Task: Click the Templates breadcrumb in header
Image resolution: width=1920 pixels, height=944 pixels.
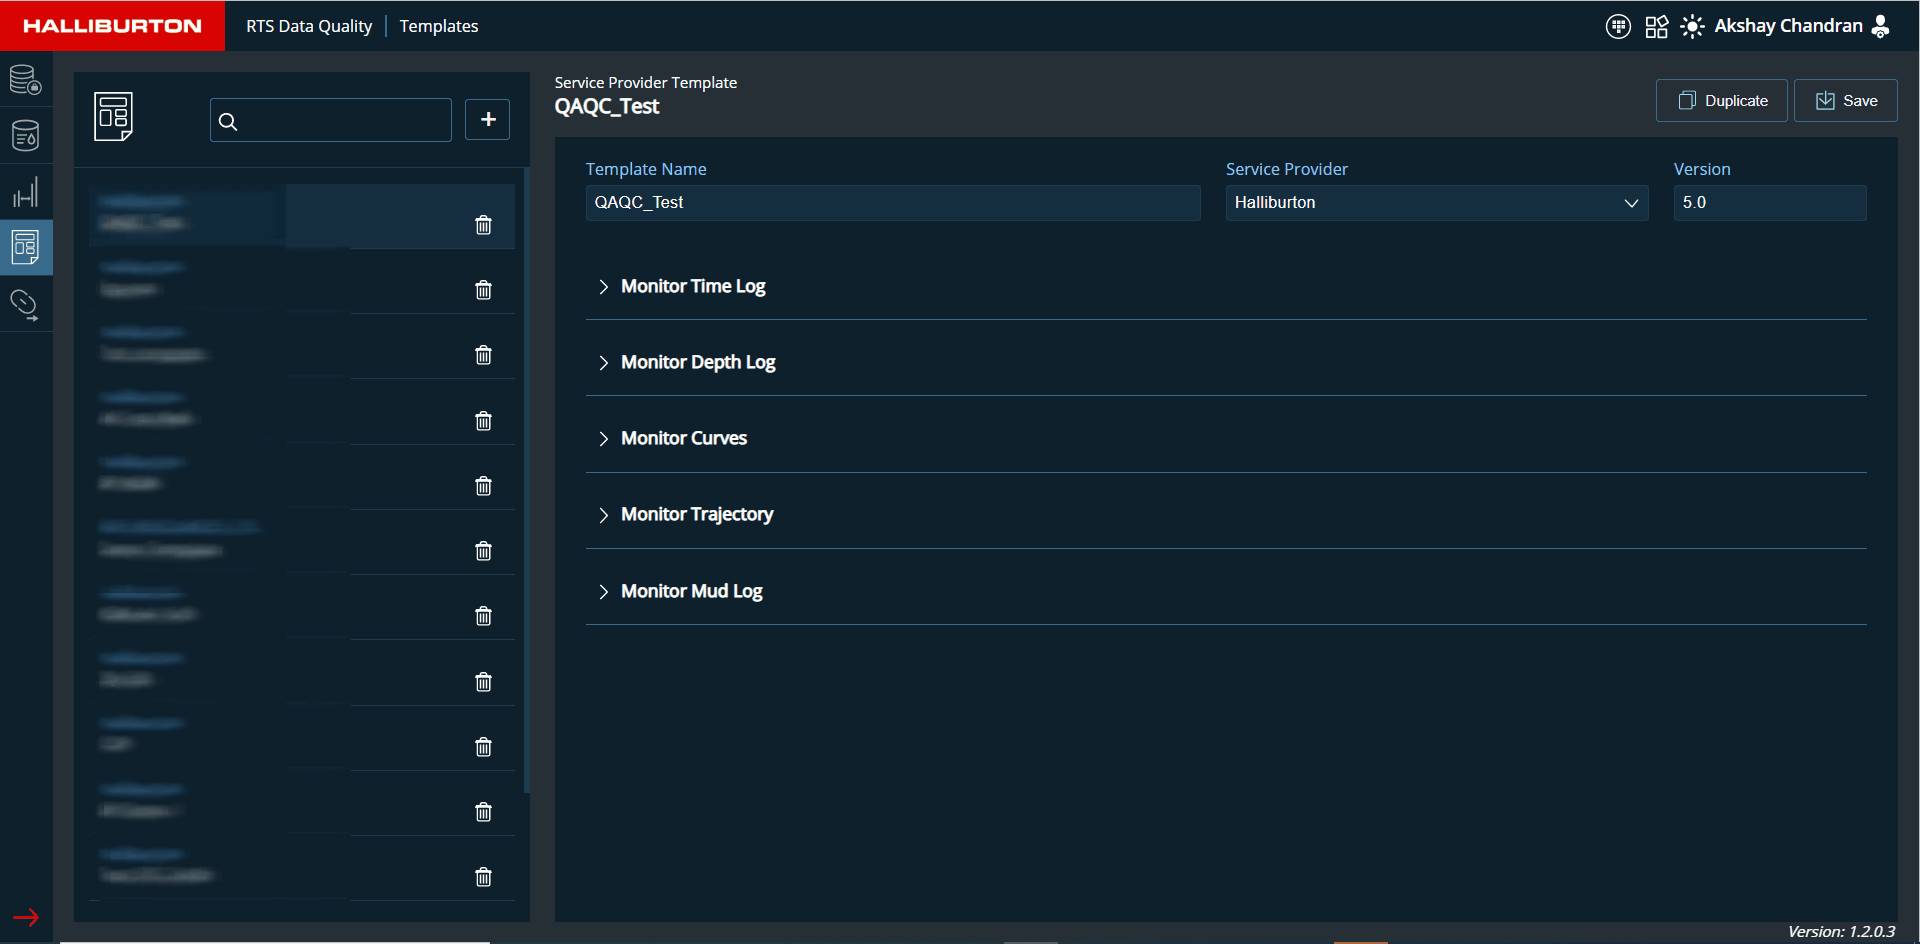Action: point(439,26)
